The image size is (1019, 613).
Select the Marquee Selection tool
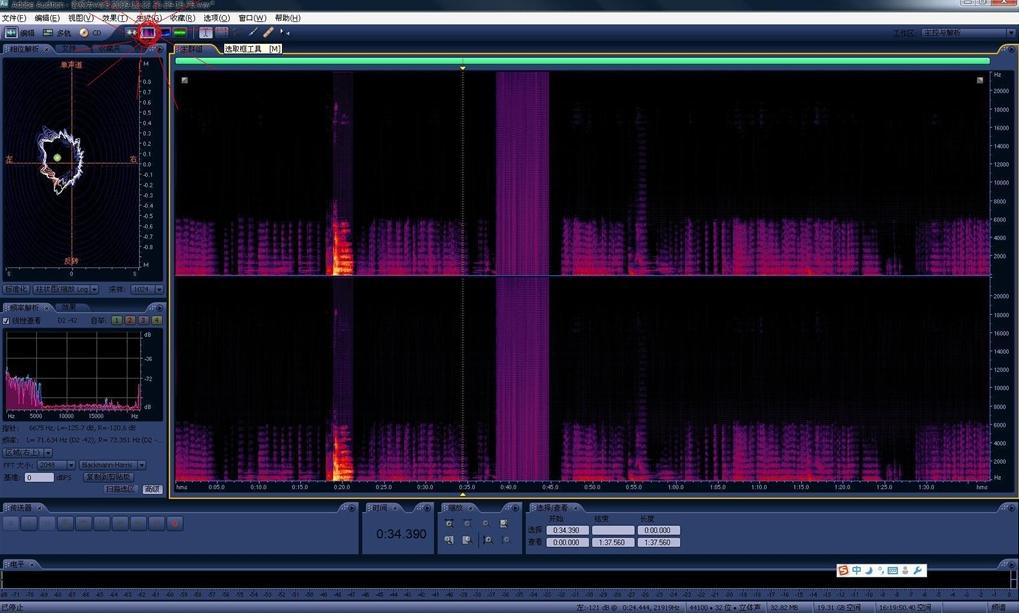[x=222, y=32]
